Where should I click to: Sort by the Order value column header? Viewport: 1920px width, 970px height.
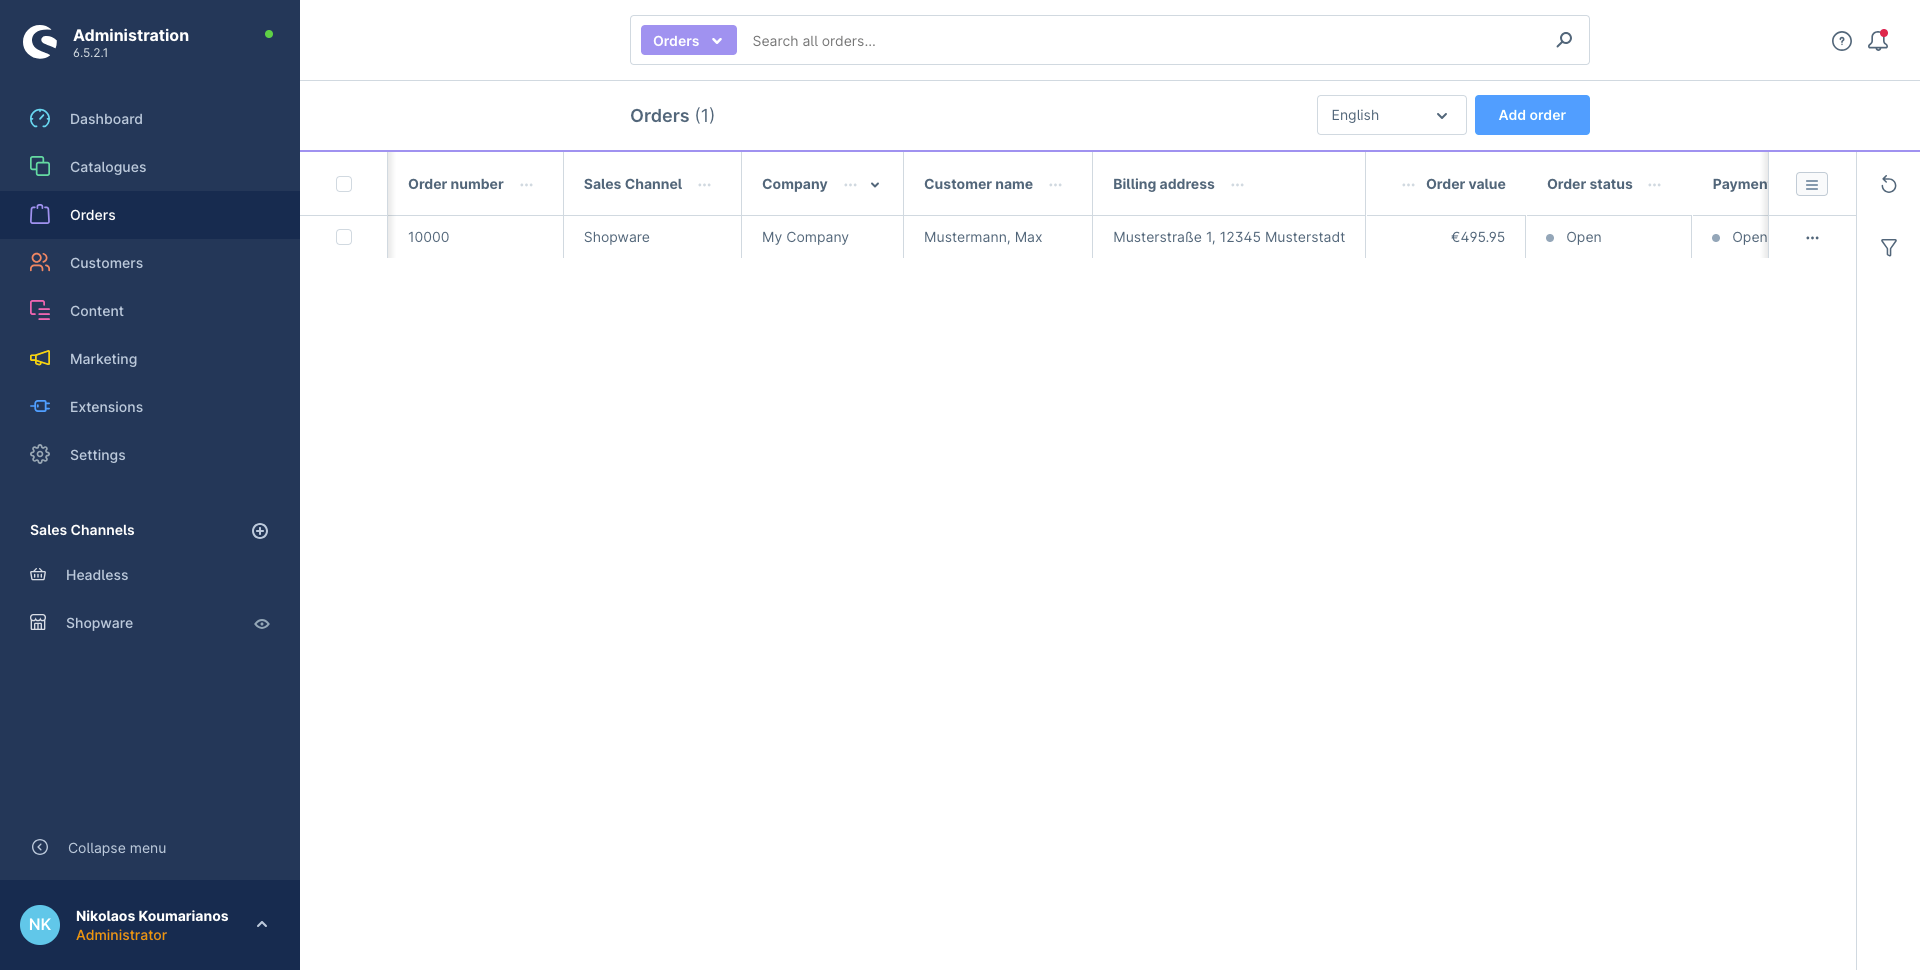(x=1466, y=184)
